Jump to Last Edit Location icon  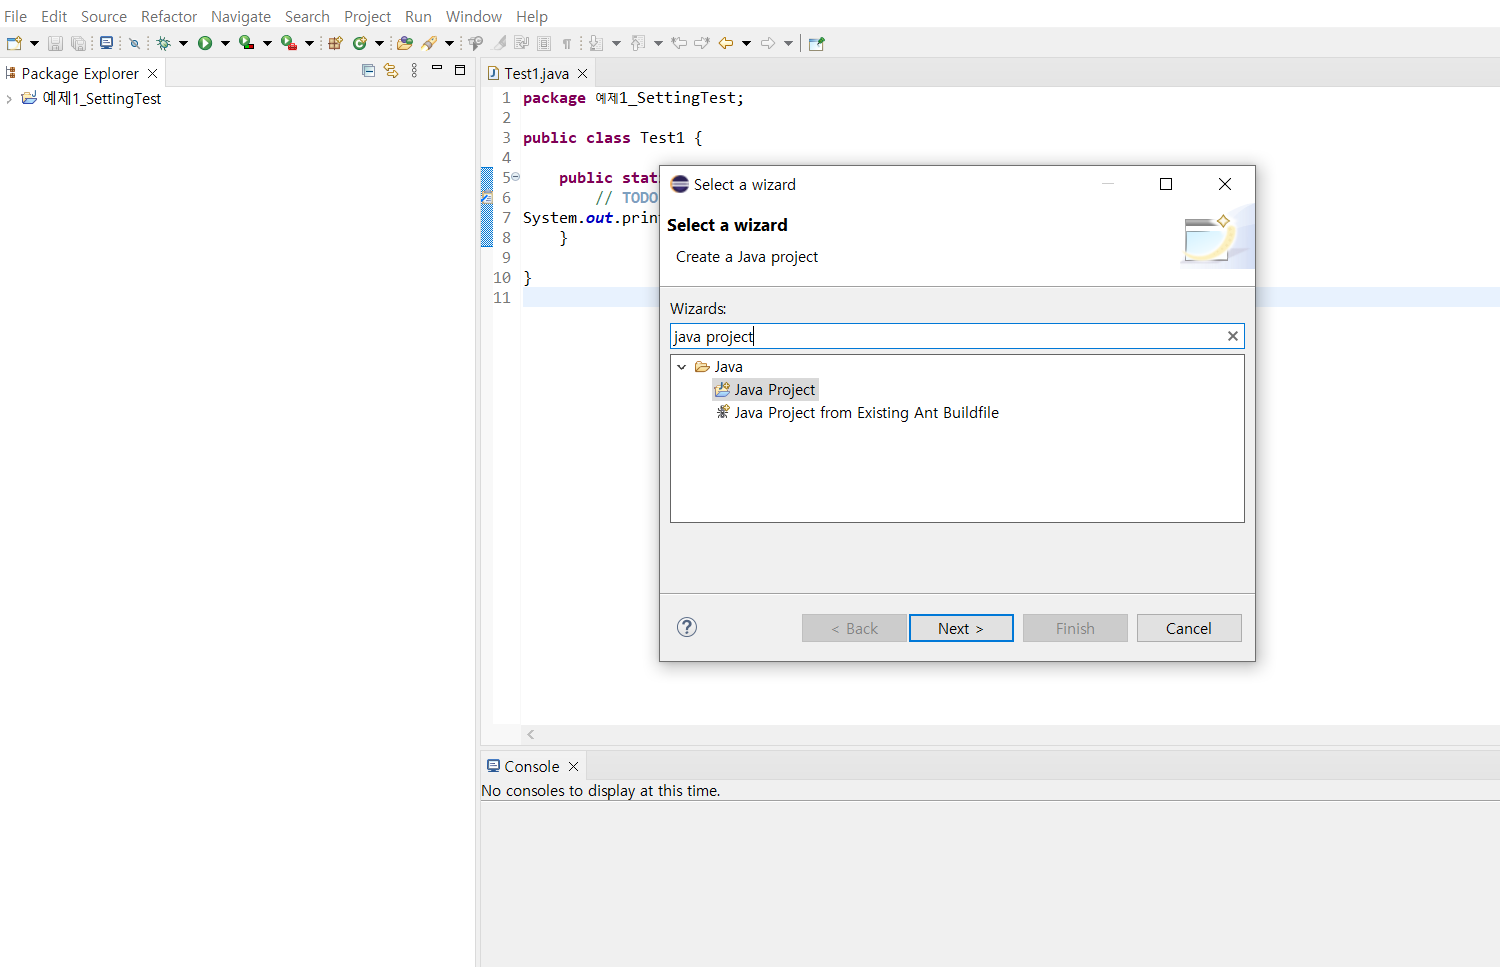click(679, 43)
